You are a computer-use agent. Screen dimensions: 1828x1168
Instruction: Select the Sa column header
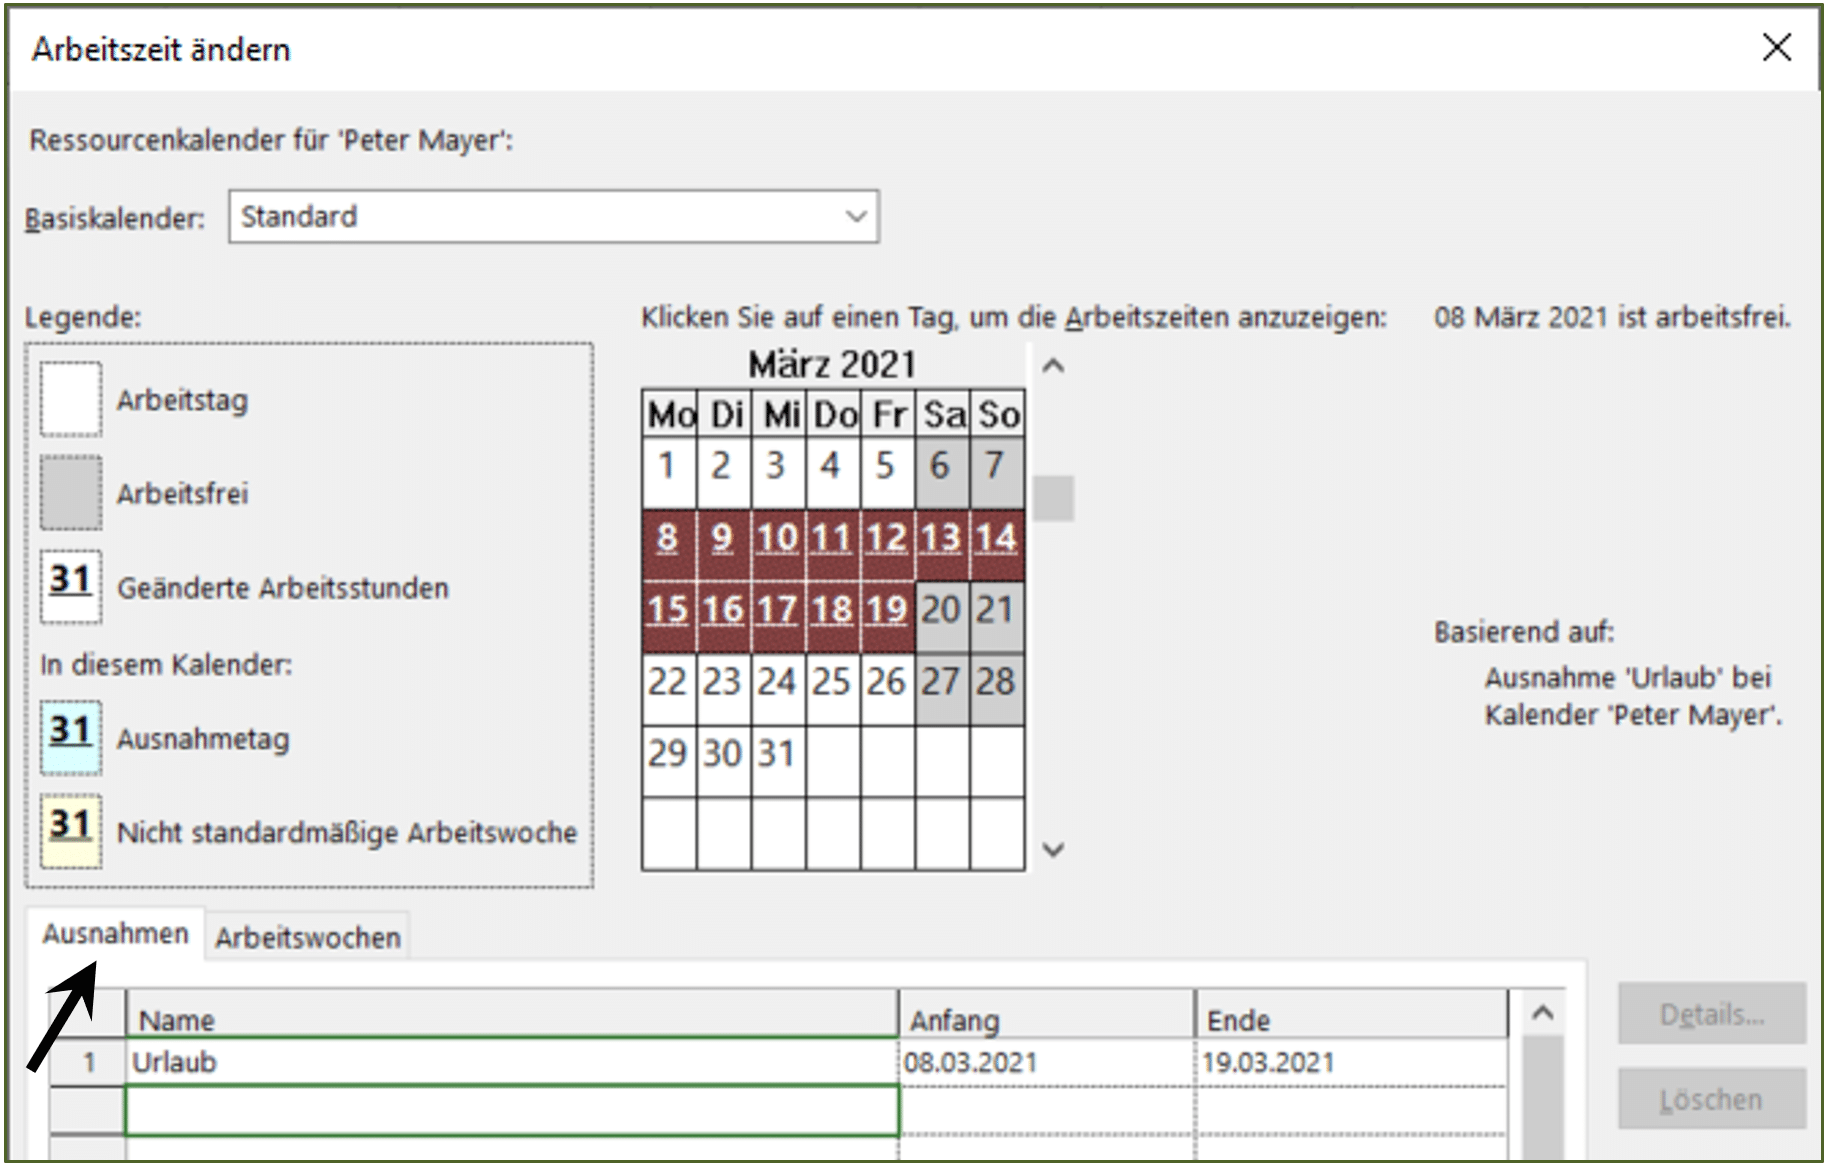943,414
